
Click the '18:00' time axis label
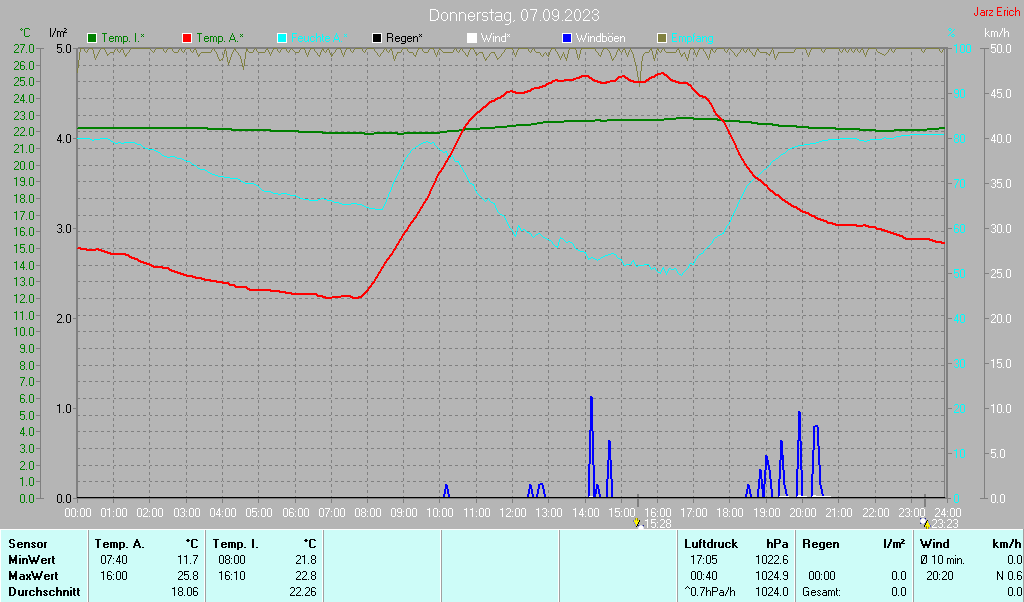(729, 513)
